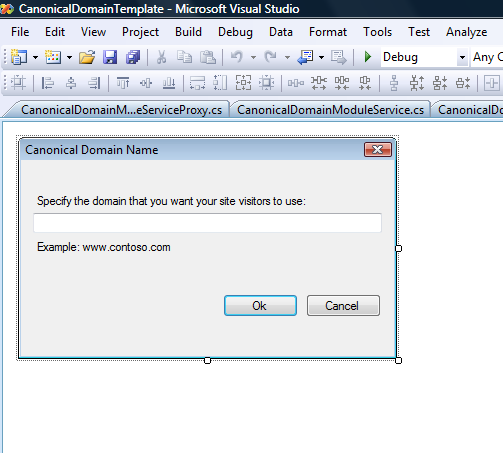This screenshot has width=503, height=453.
Task: Open the Tools menu
Action: (377, 32)
